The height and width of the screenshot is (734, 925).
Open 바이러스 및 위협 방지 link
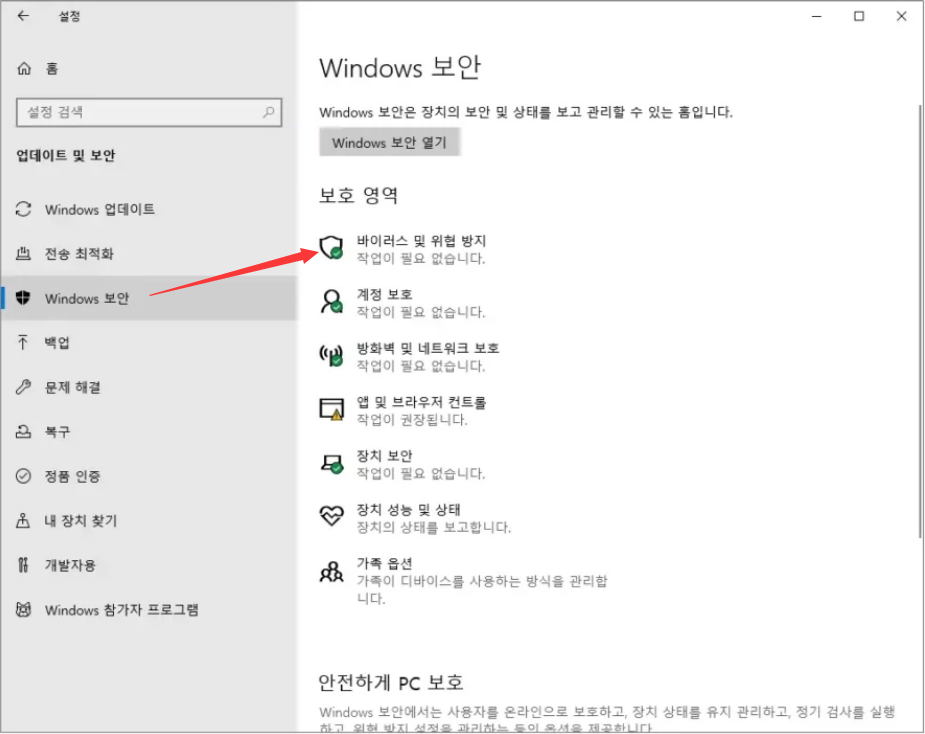click(x=421, y=241)
